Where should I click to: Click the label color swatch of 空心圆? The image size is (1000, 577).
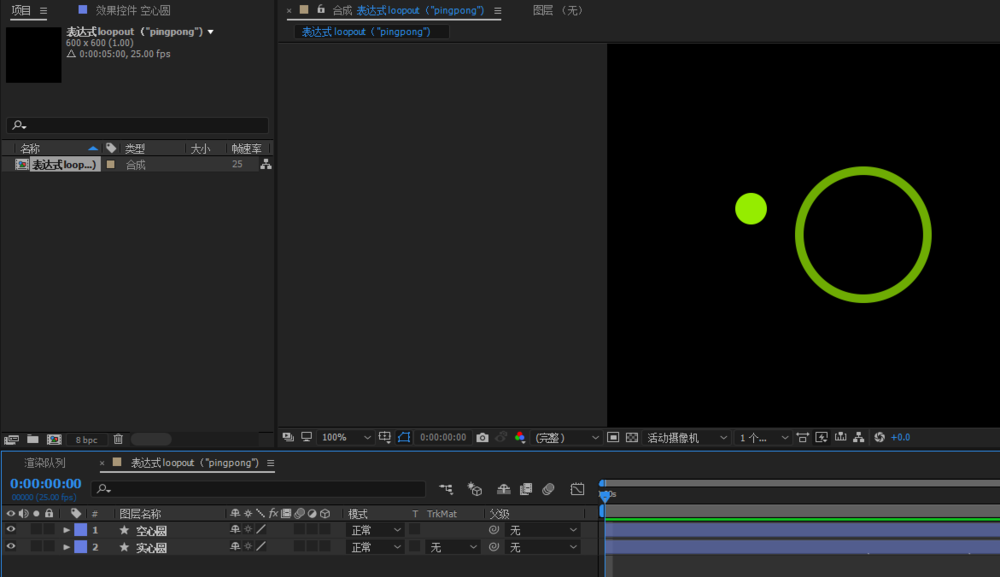pyautogui.click(x=80, y=529)
